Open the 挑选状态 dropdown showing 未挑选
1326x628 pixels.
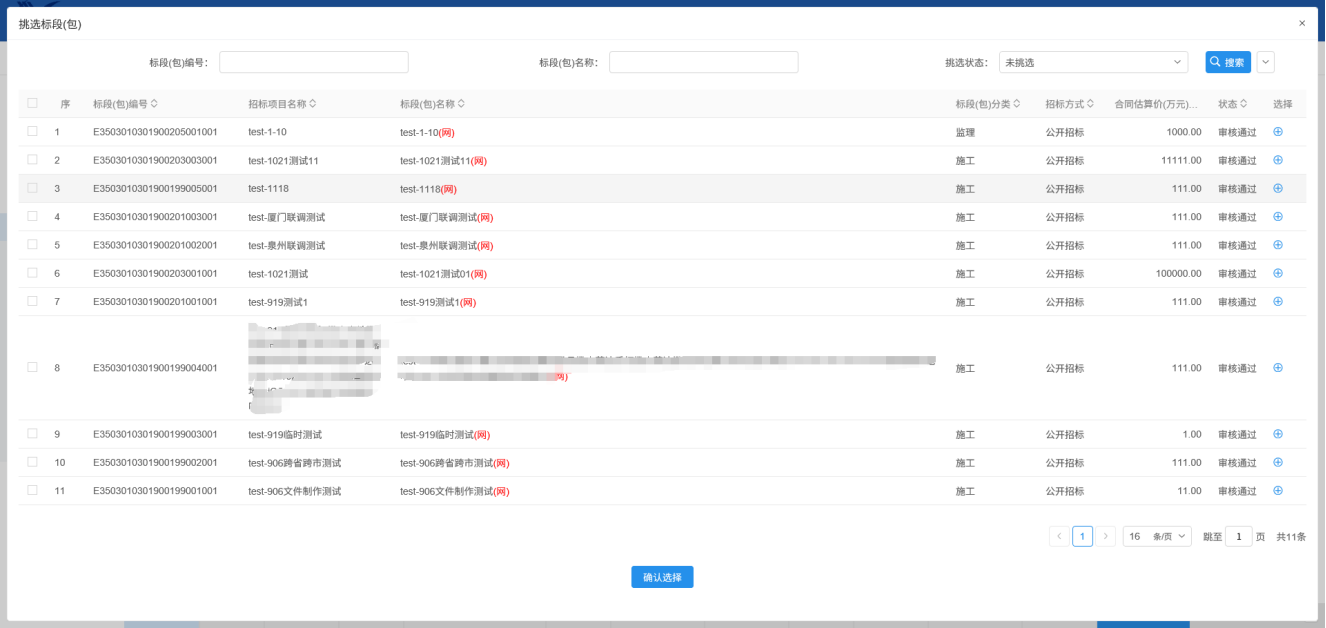[x=1092, y=62]
